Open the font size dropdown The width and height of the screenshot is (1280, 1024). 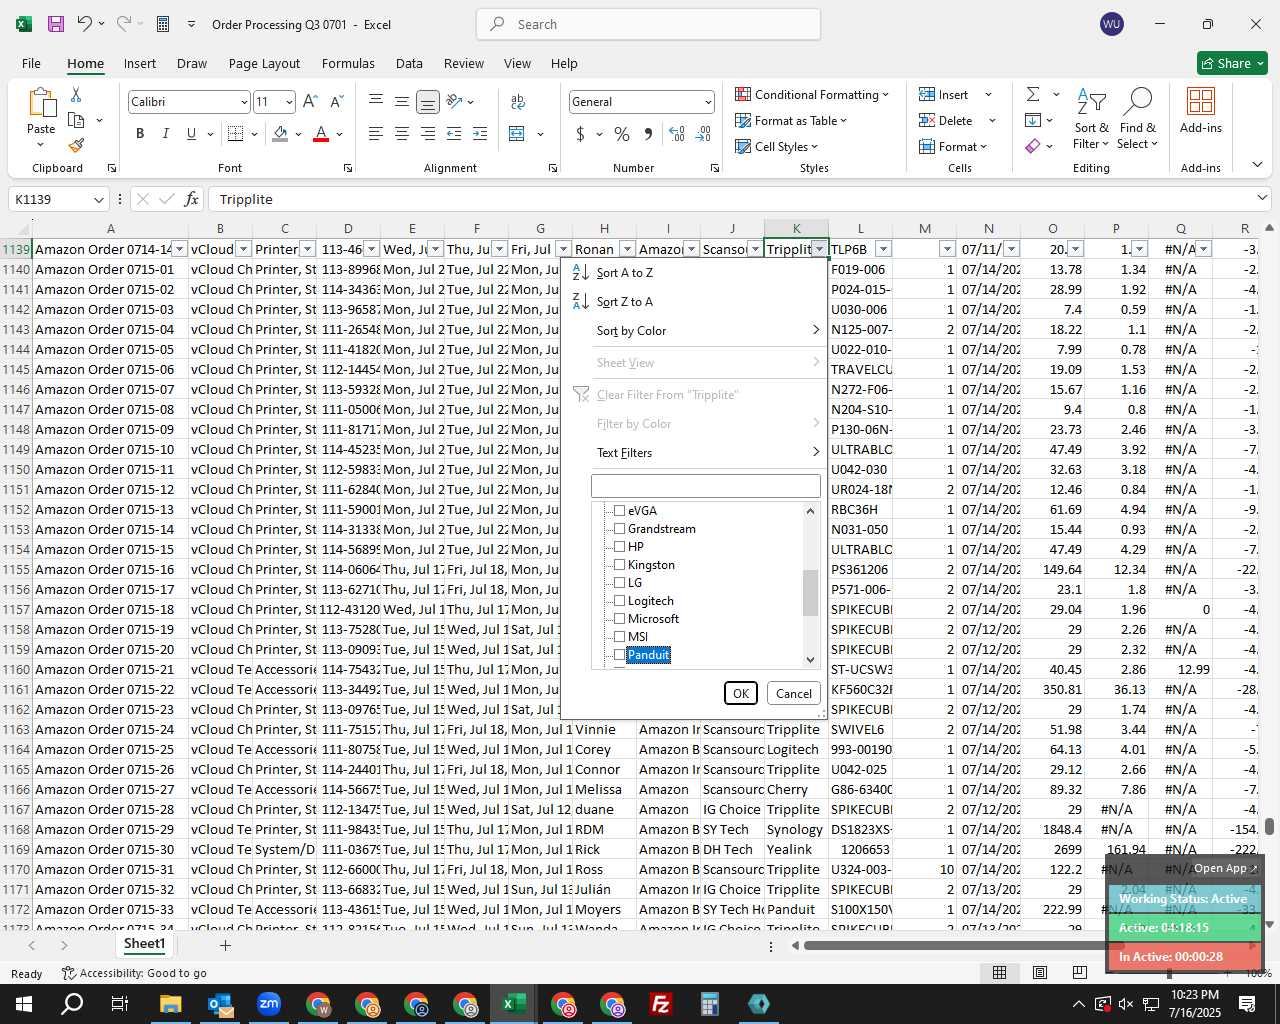[x=289, y=102]
